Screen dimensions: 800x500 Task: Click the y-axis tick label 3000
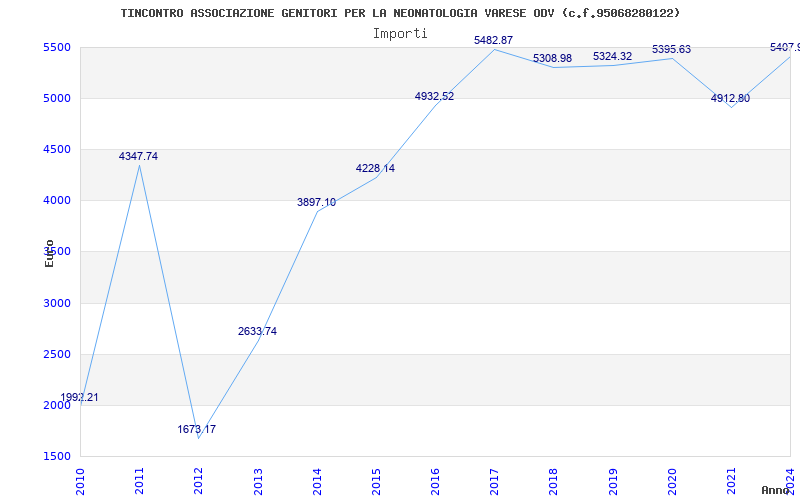[57, 303]
